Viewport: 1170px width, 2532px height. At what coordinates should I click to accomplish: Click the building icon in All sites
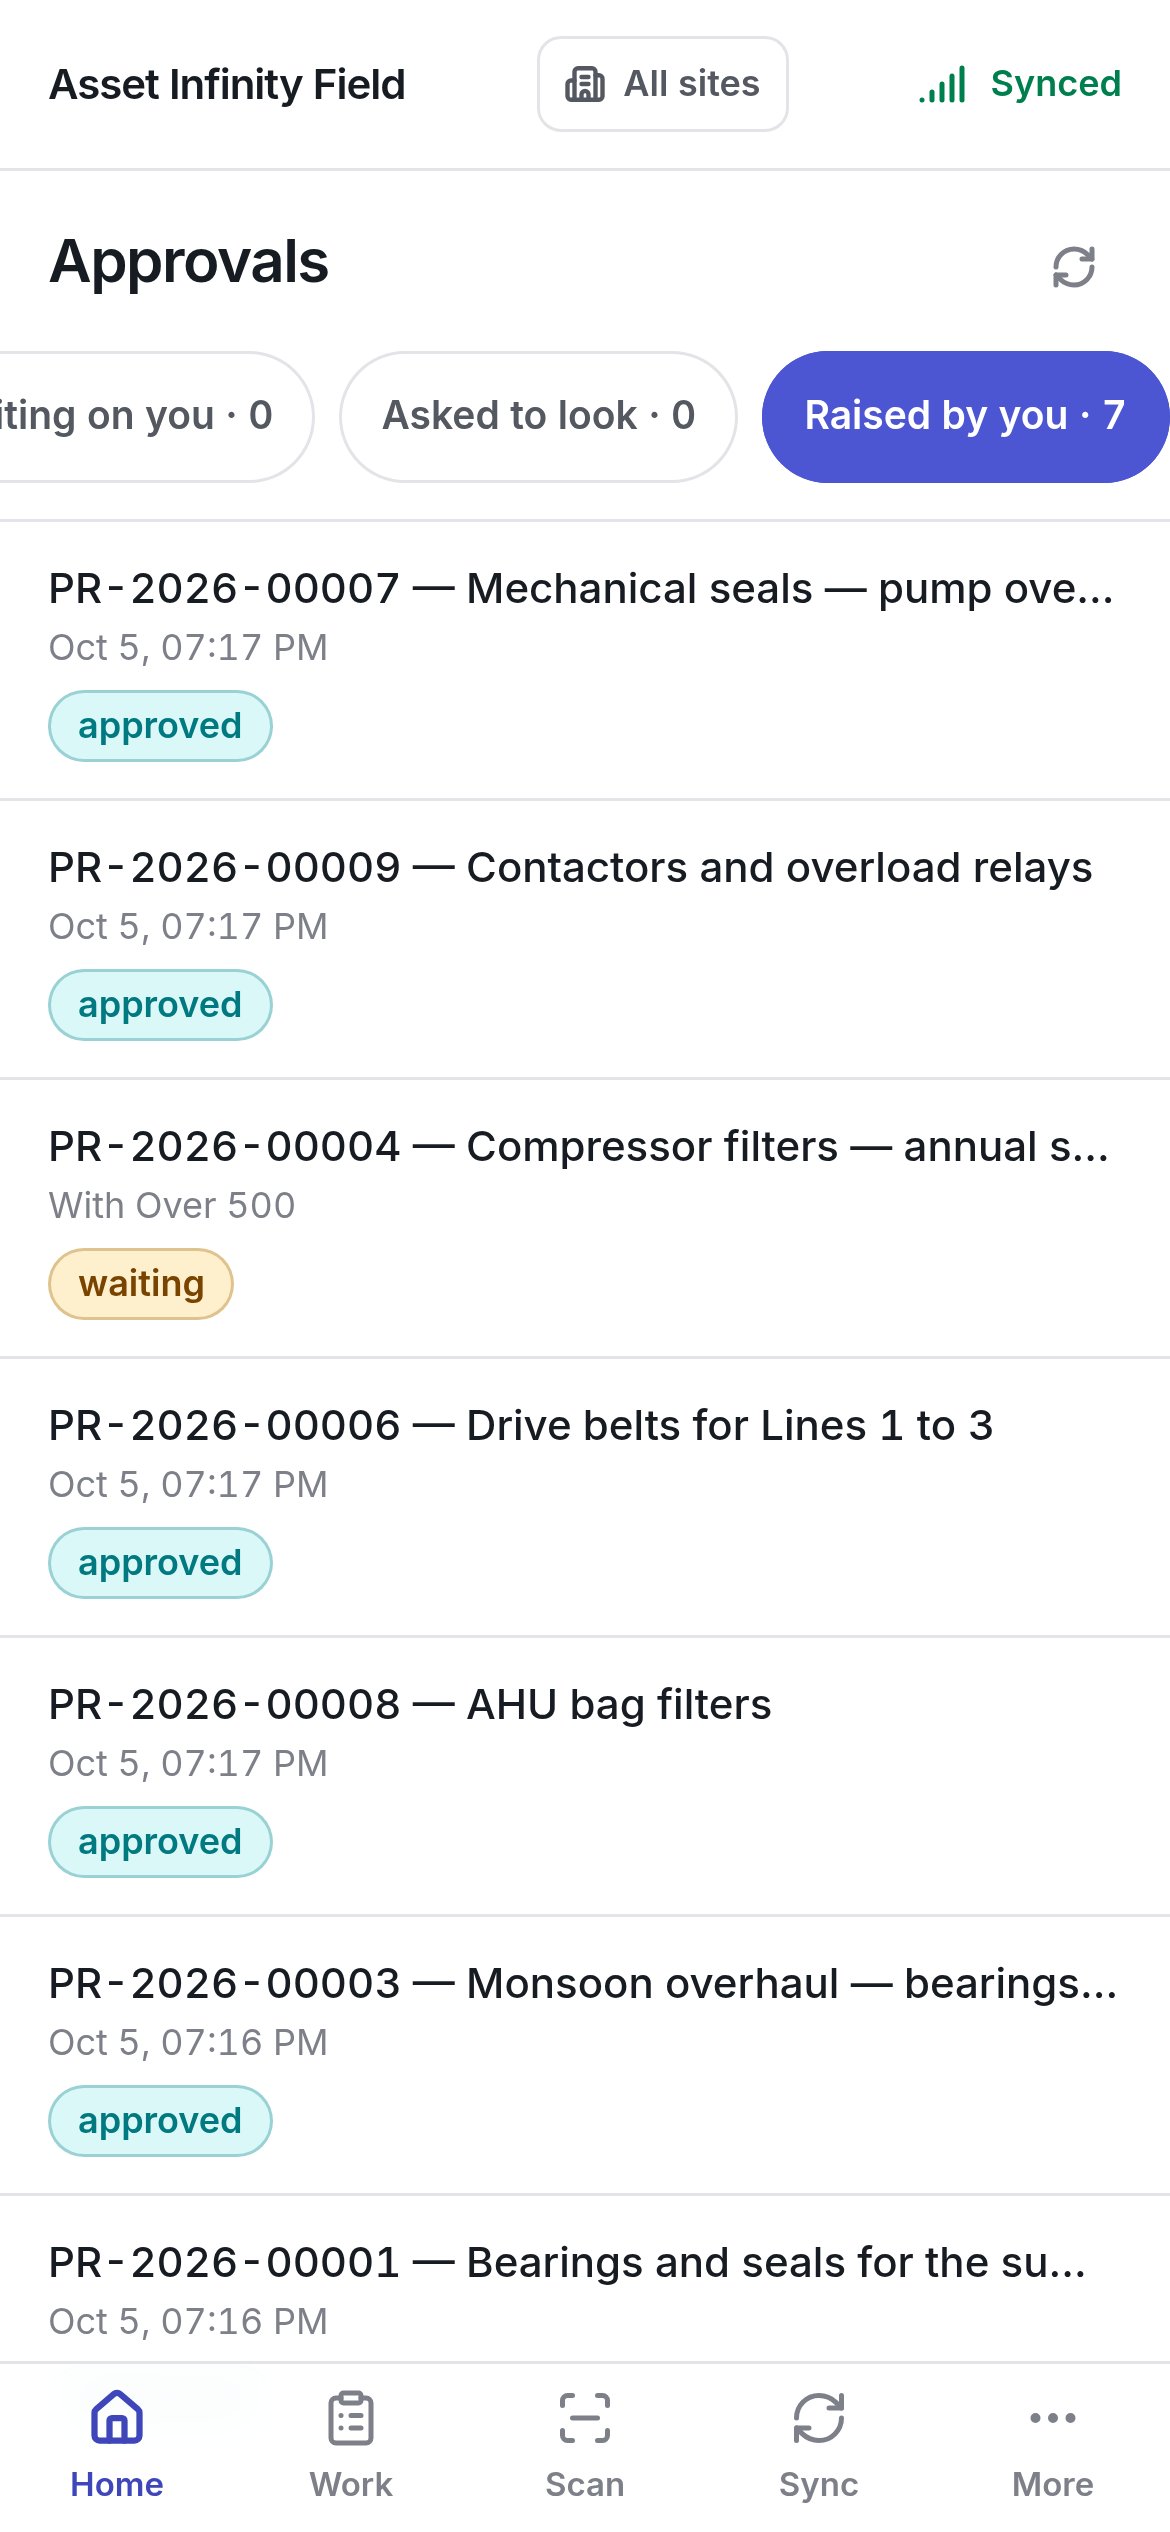[x=585, y=84]
